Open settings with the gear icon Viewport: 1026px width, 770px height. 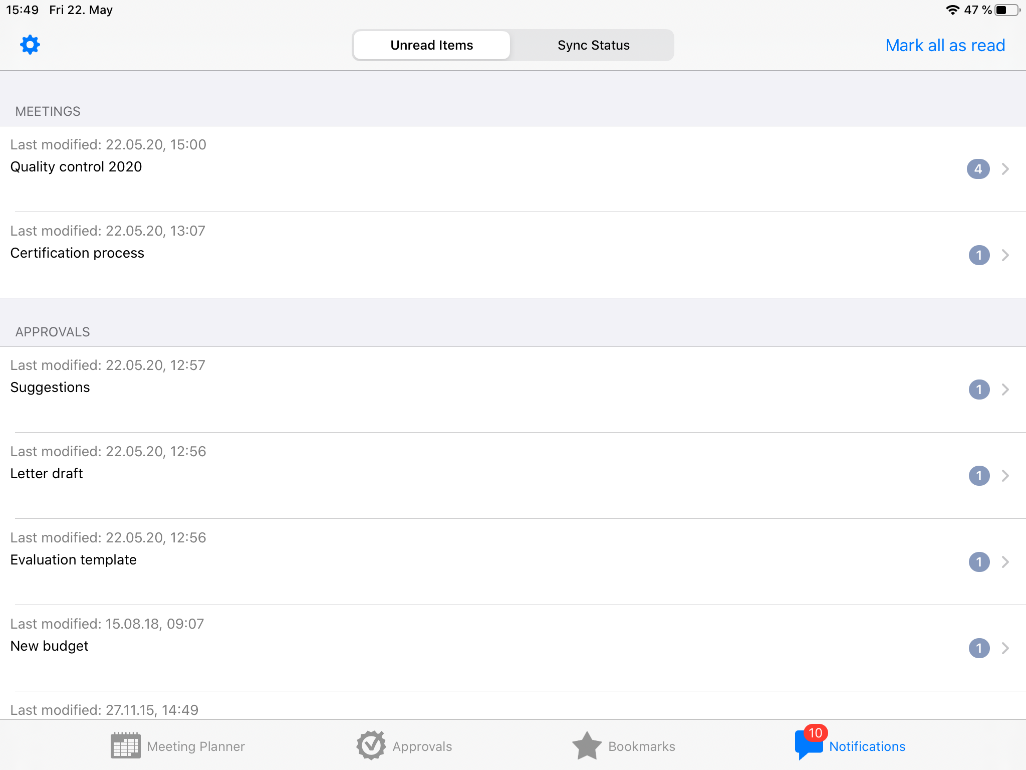tap(30, 45)
